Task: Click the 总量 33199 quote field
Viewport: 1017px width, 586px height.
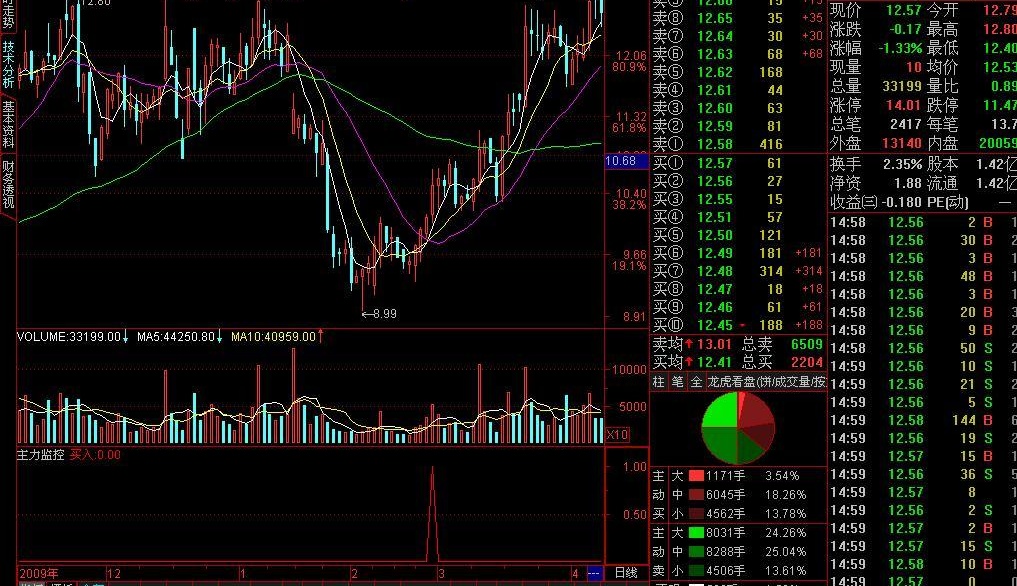Action: pyautogui.click(x=876, y=86)
